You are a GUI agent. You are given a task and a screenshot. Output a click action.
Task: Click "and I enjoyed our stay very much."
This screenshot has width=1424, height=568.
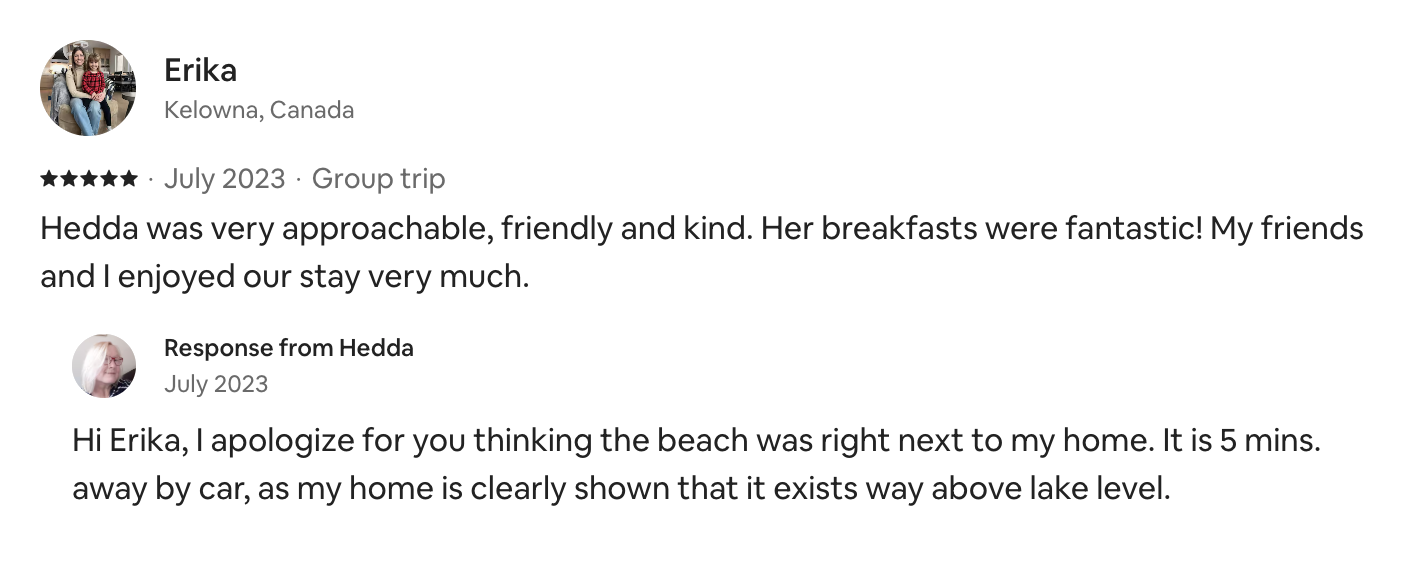click(x=284, y=276)
